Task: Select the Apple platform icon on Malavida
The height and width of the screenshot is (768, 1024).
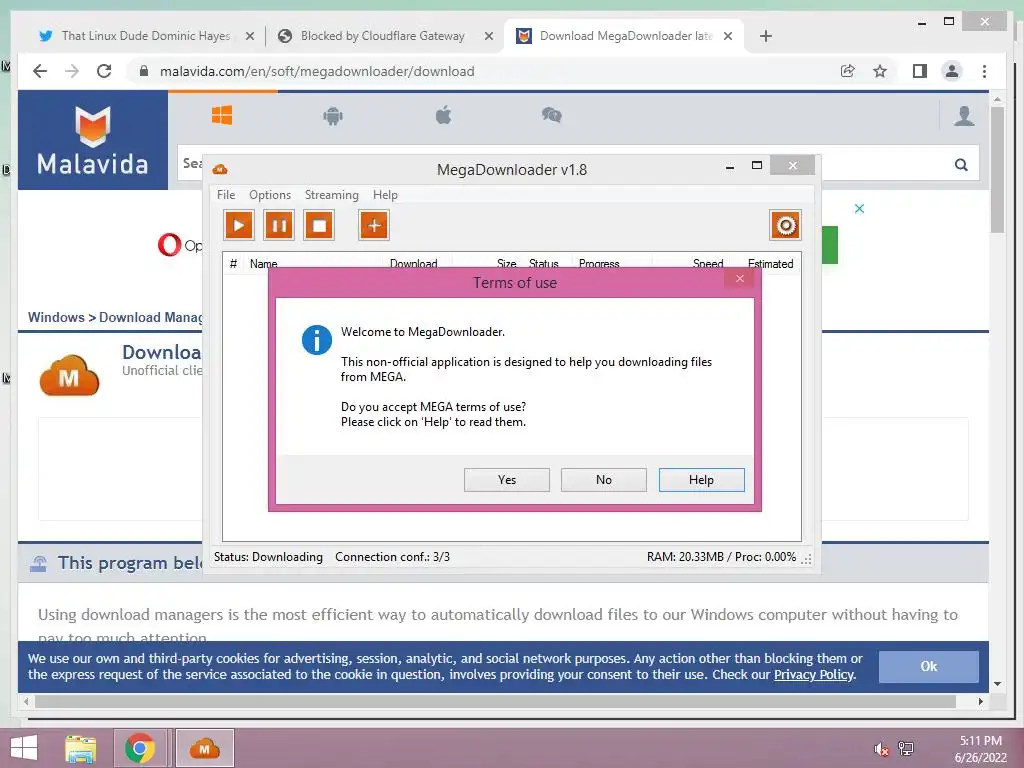Action: click(443, 116)
